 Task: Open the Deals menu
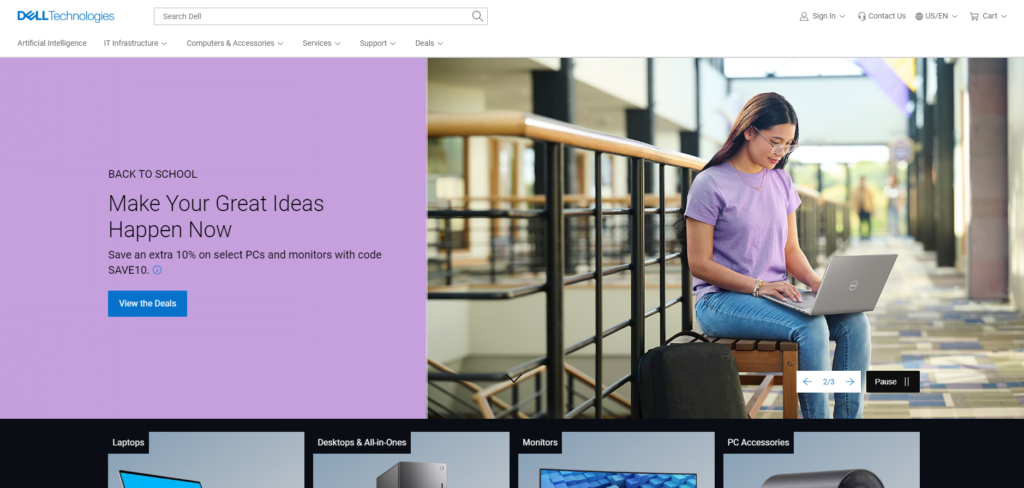(428, 43)
